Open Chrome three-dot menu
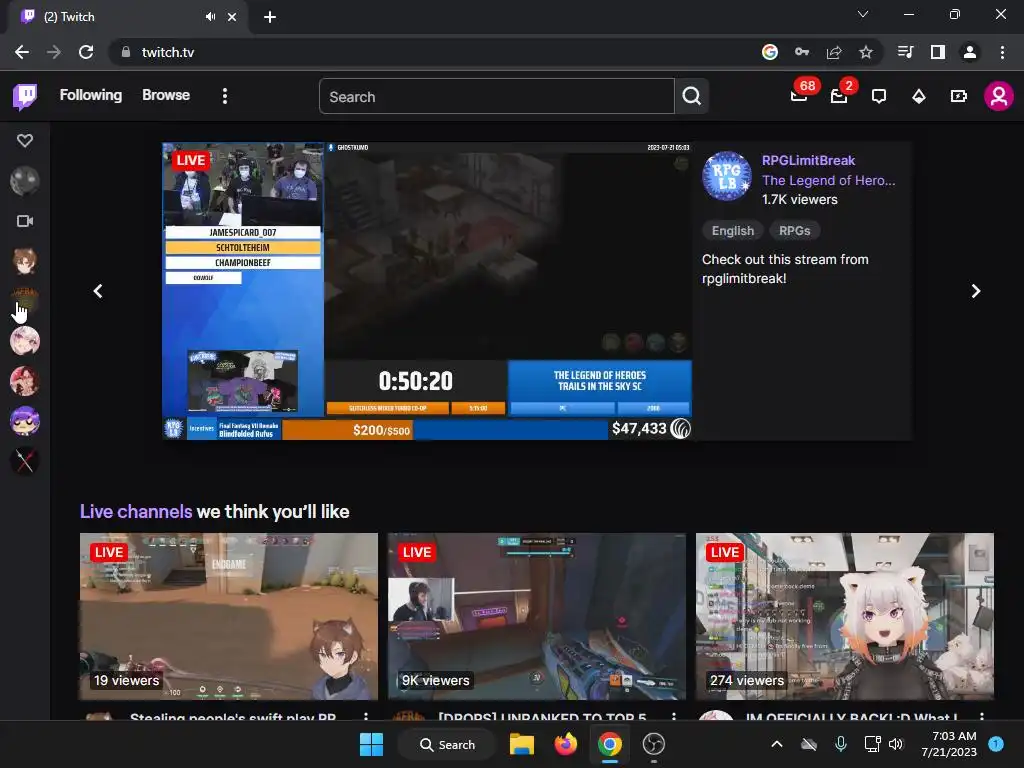 coord(1002,52)
